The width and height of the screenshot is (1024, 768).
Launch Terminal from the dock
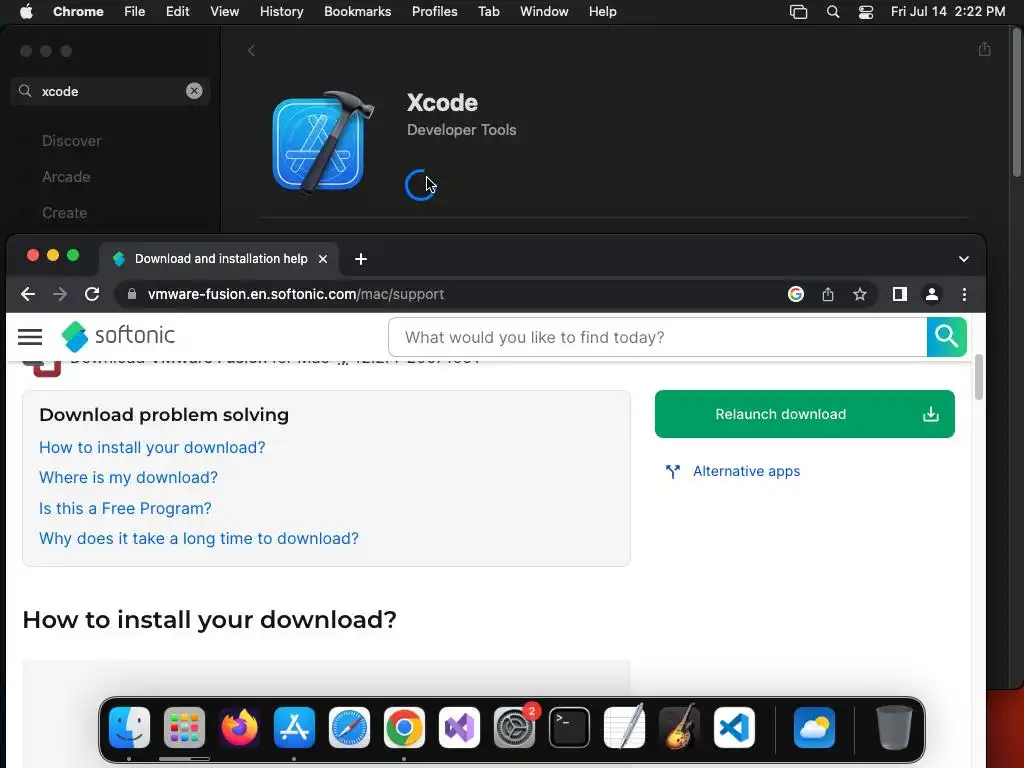569,727
